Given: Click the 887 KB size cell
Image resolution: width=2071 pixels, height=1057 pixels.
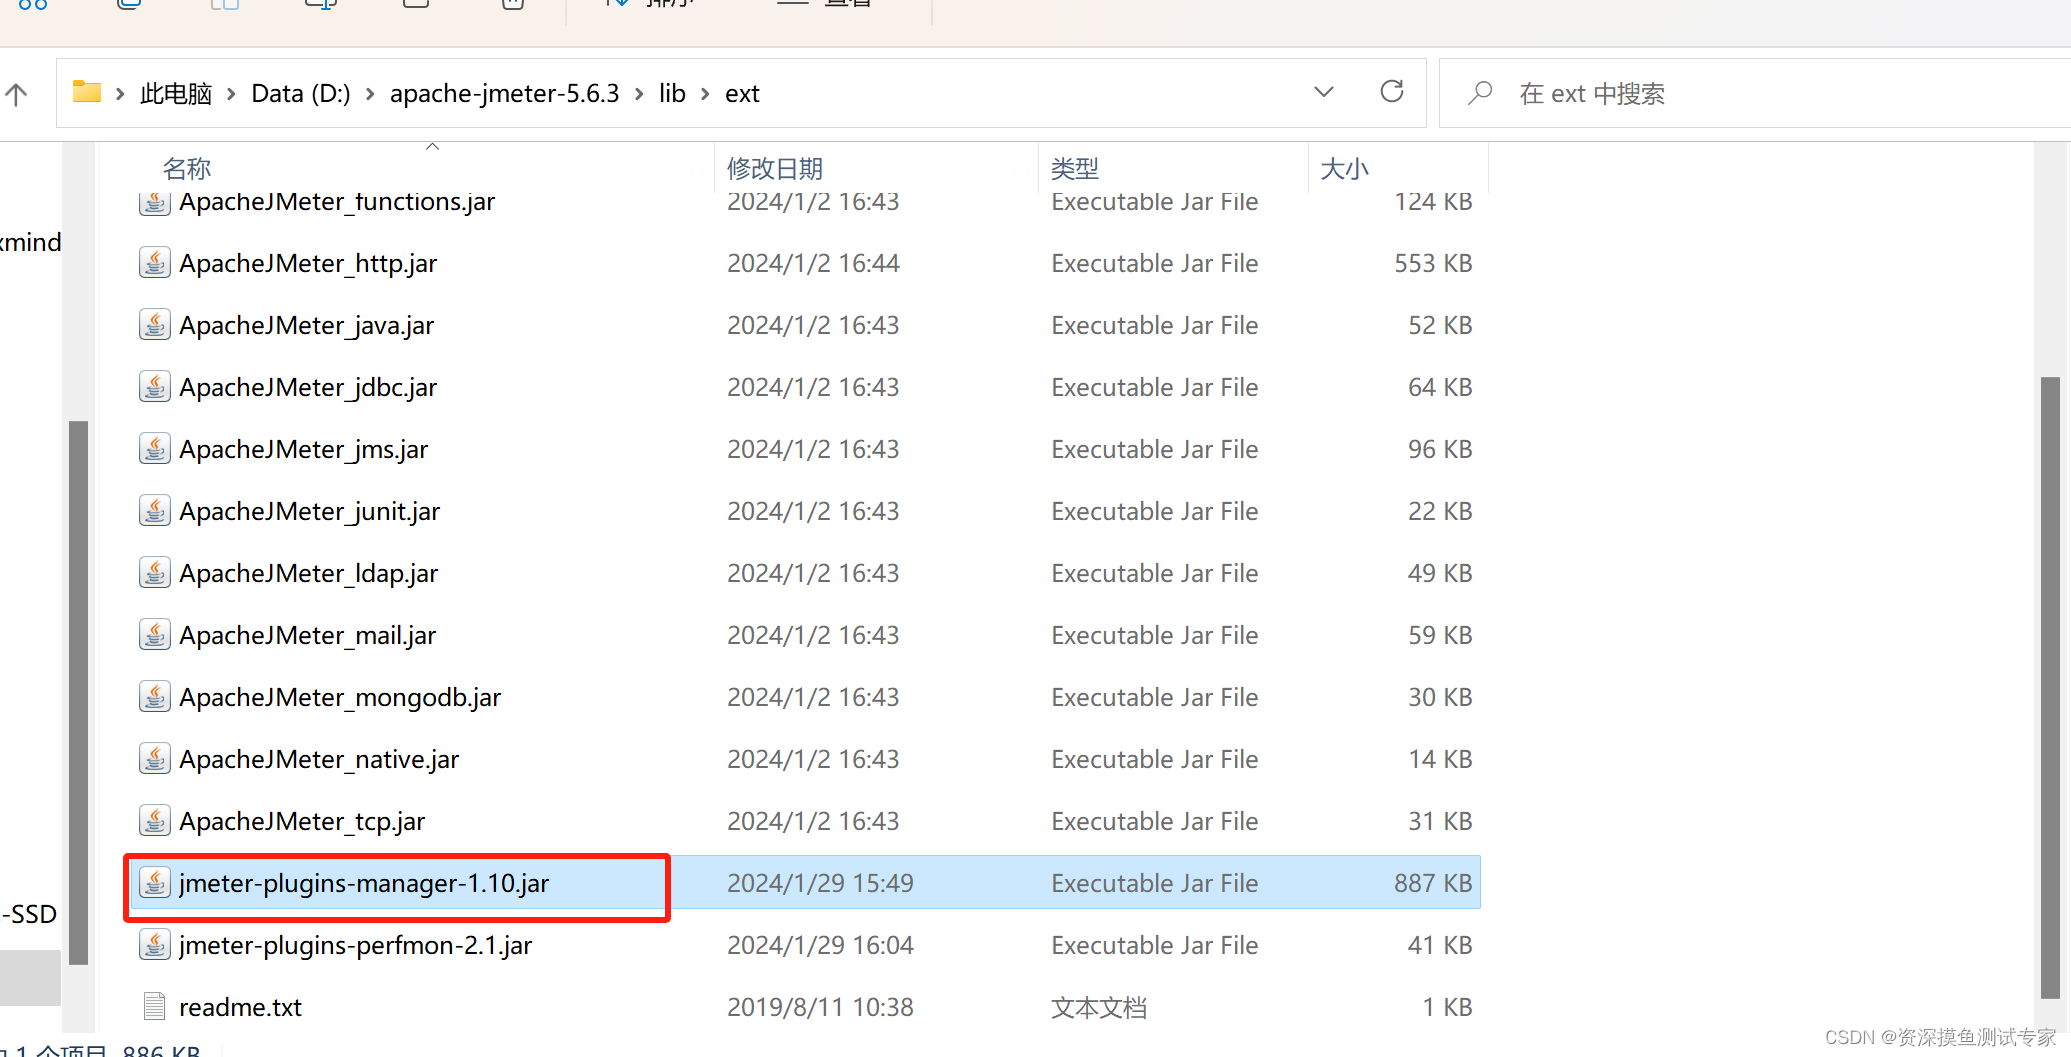Looking at the screenshot, I should point(1433,883).
